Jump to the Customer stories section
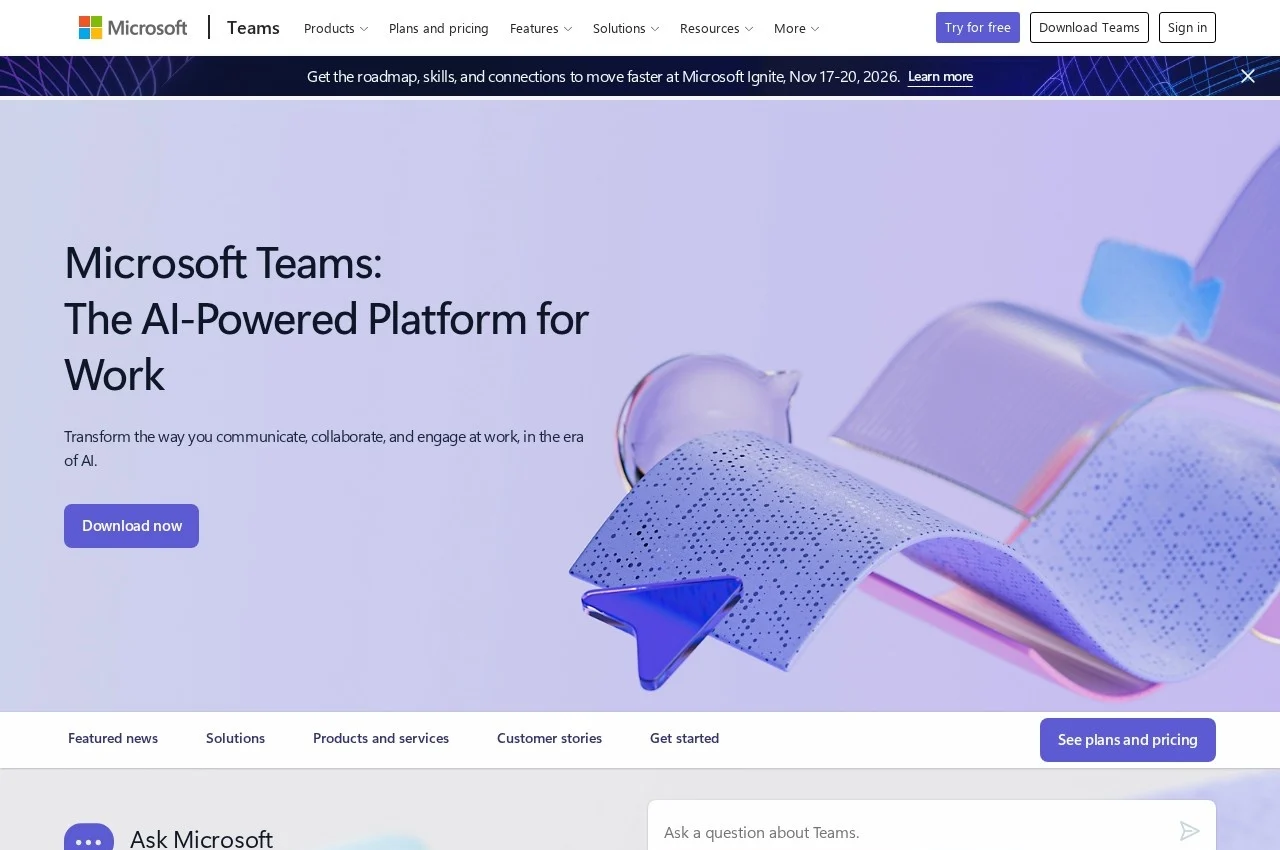 [x=549, y=738]
